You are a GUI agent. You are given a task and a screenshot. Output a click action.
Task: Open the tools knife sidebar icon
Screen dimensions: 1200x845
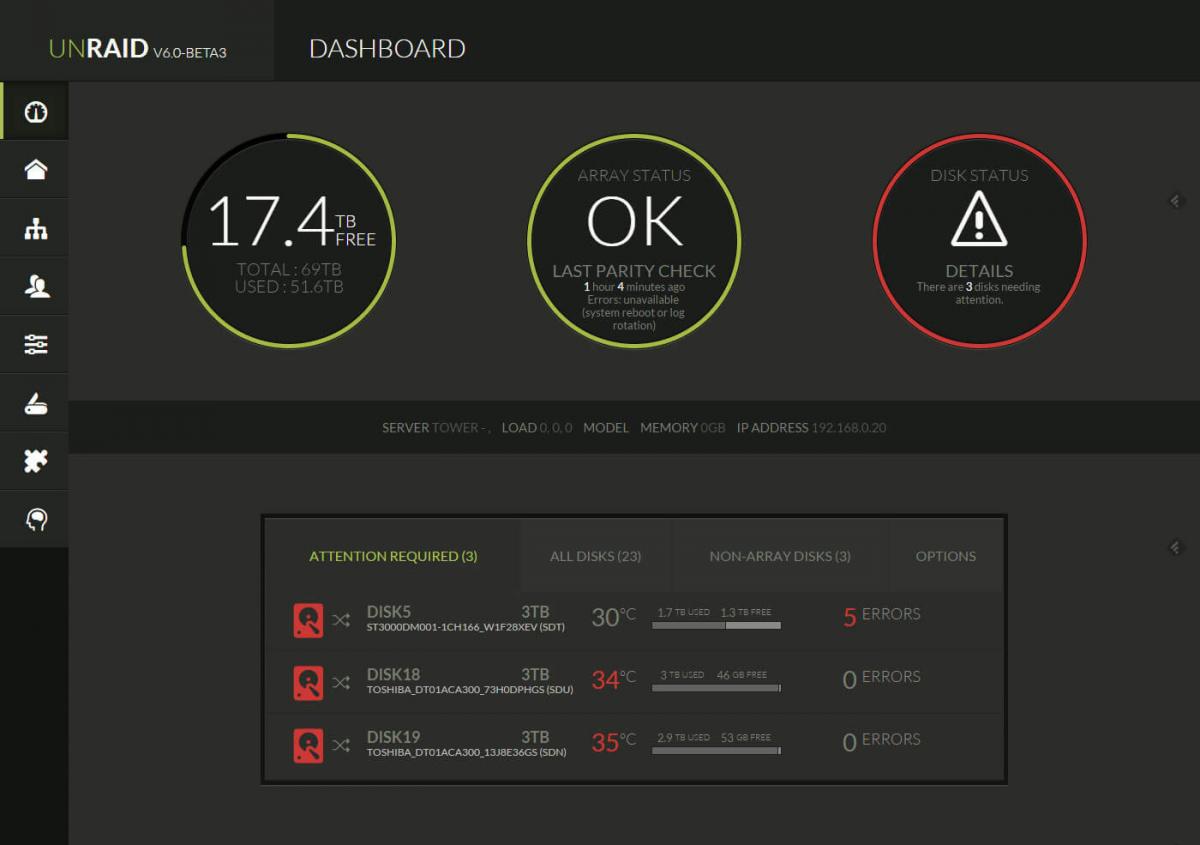click(x=36, y=403)
